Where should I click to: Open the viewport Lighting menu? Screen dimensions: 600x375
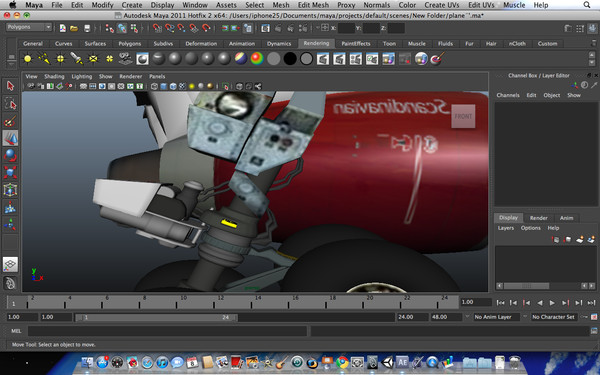(82, 77)
